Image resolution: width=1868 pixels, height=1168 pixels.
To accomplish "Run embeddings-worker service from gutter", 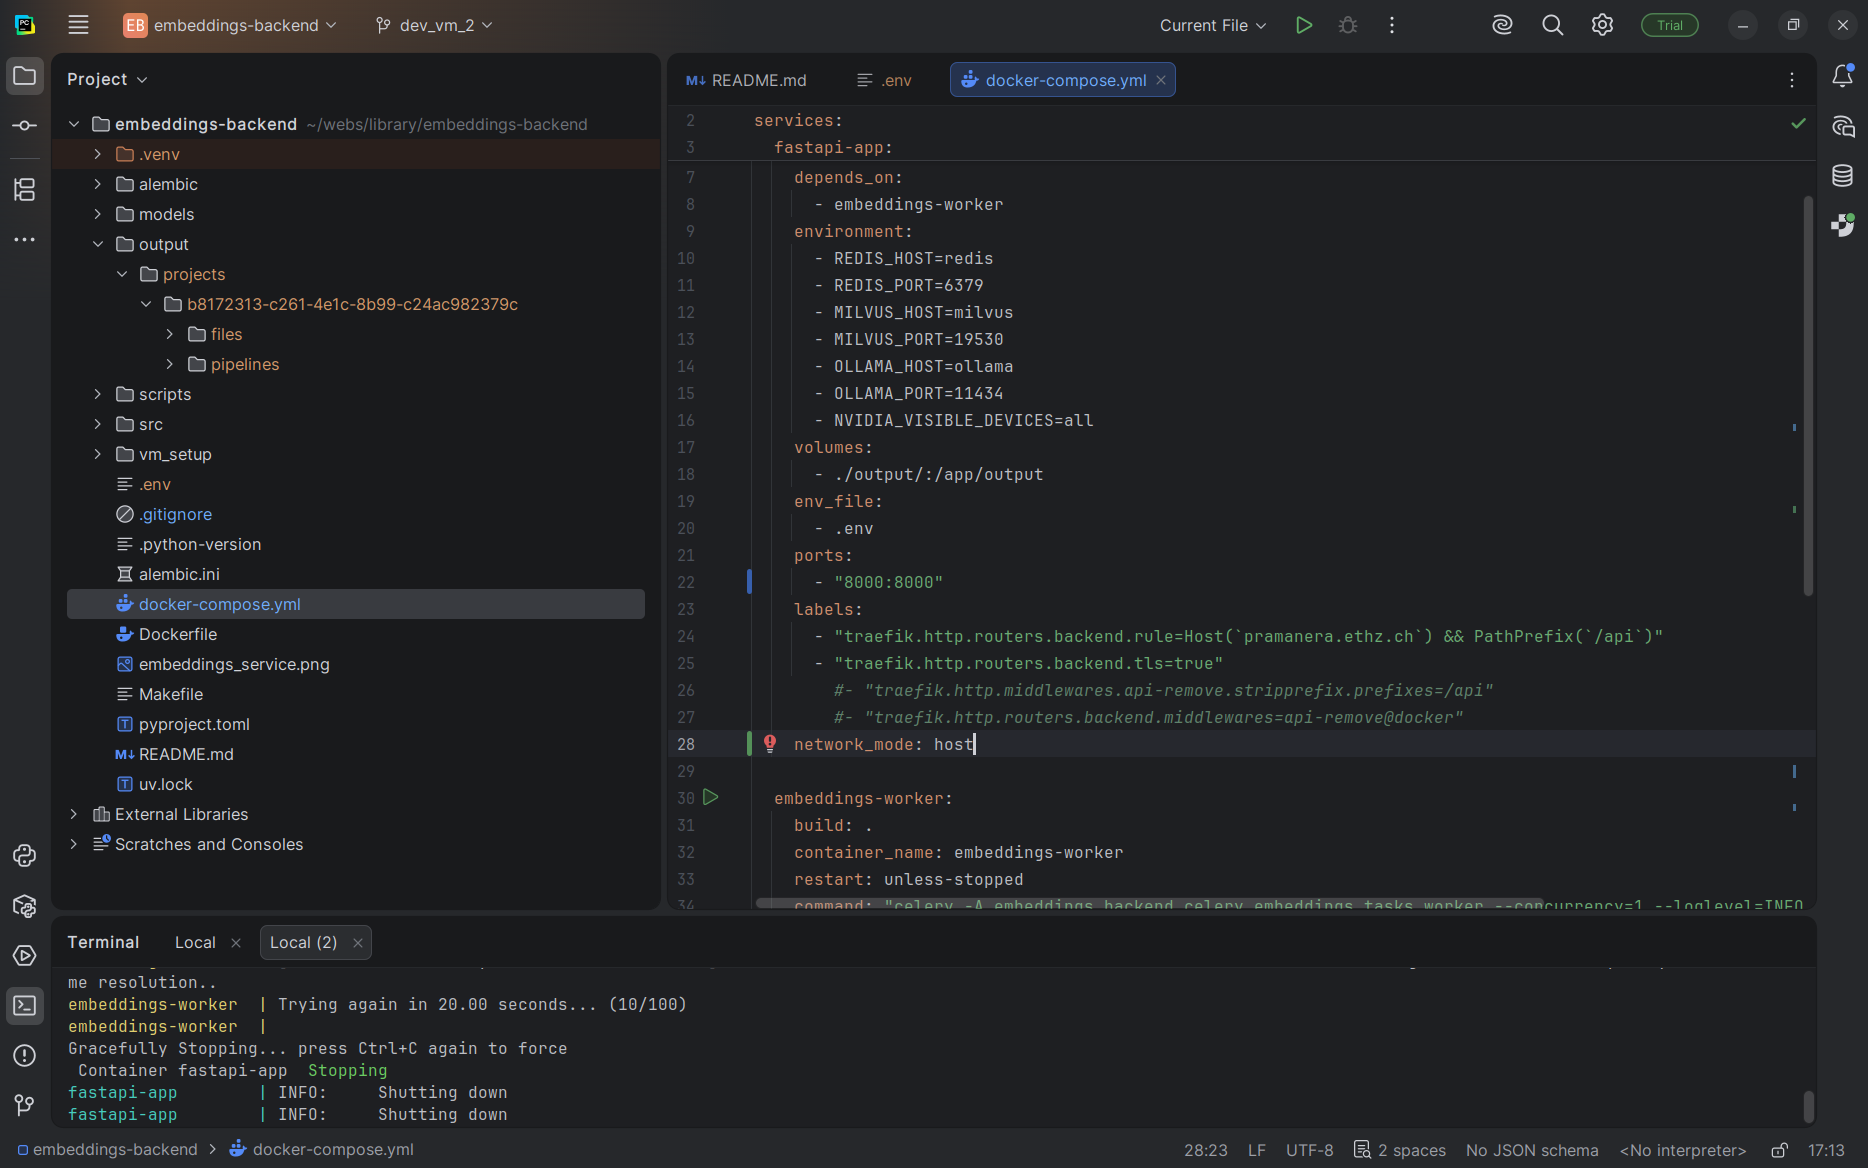I will (x=711, y=797).
